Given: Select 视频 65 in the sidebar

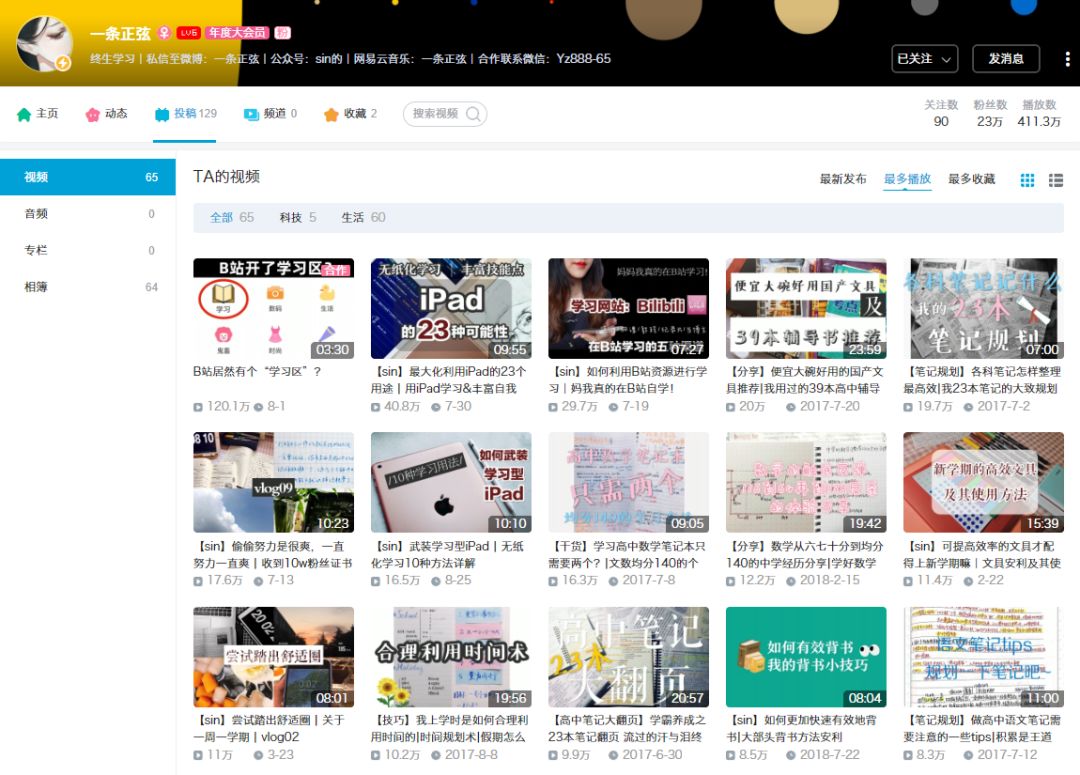Looking at the screenshot, I should click(87, 177).
